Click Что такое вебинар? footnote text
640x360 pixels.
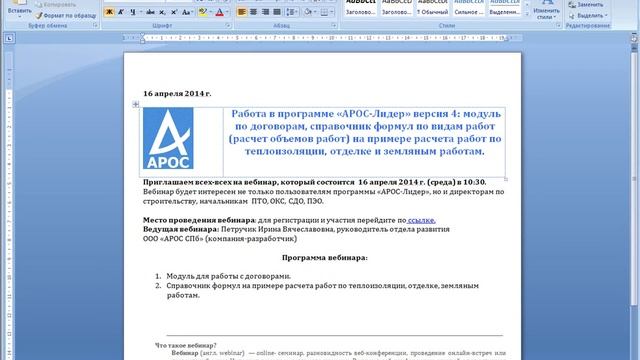pyautogui.click(x=186, y=345)
